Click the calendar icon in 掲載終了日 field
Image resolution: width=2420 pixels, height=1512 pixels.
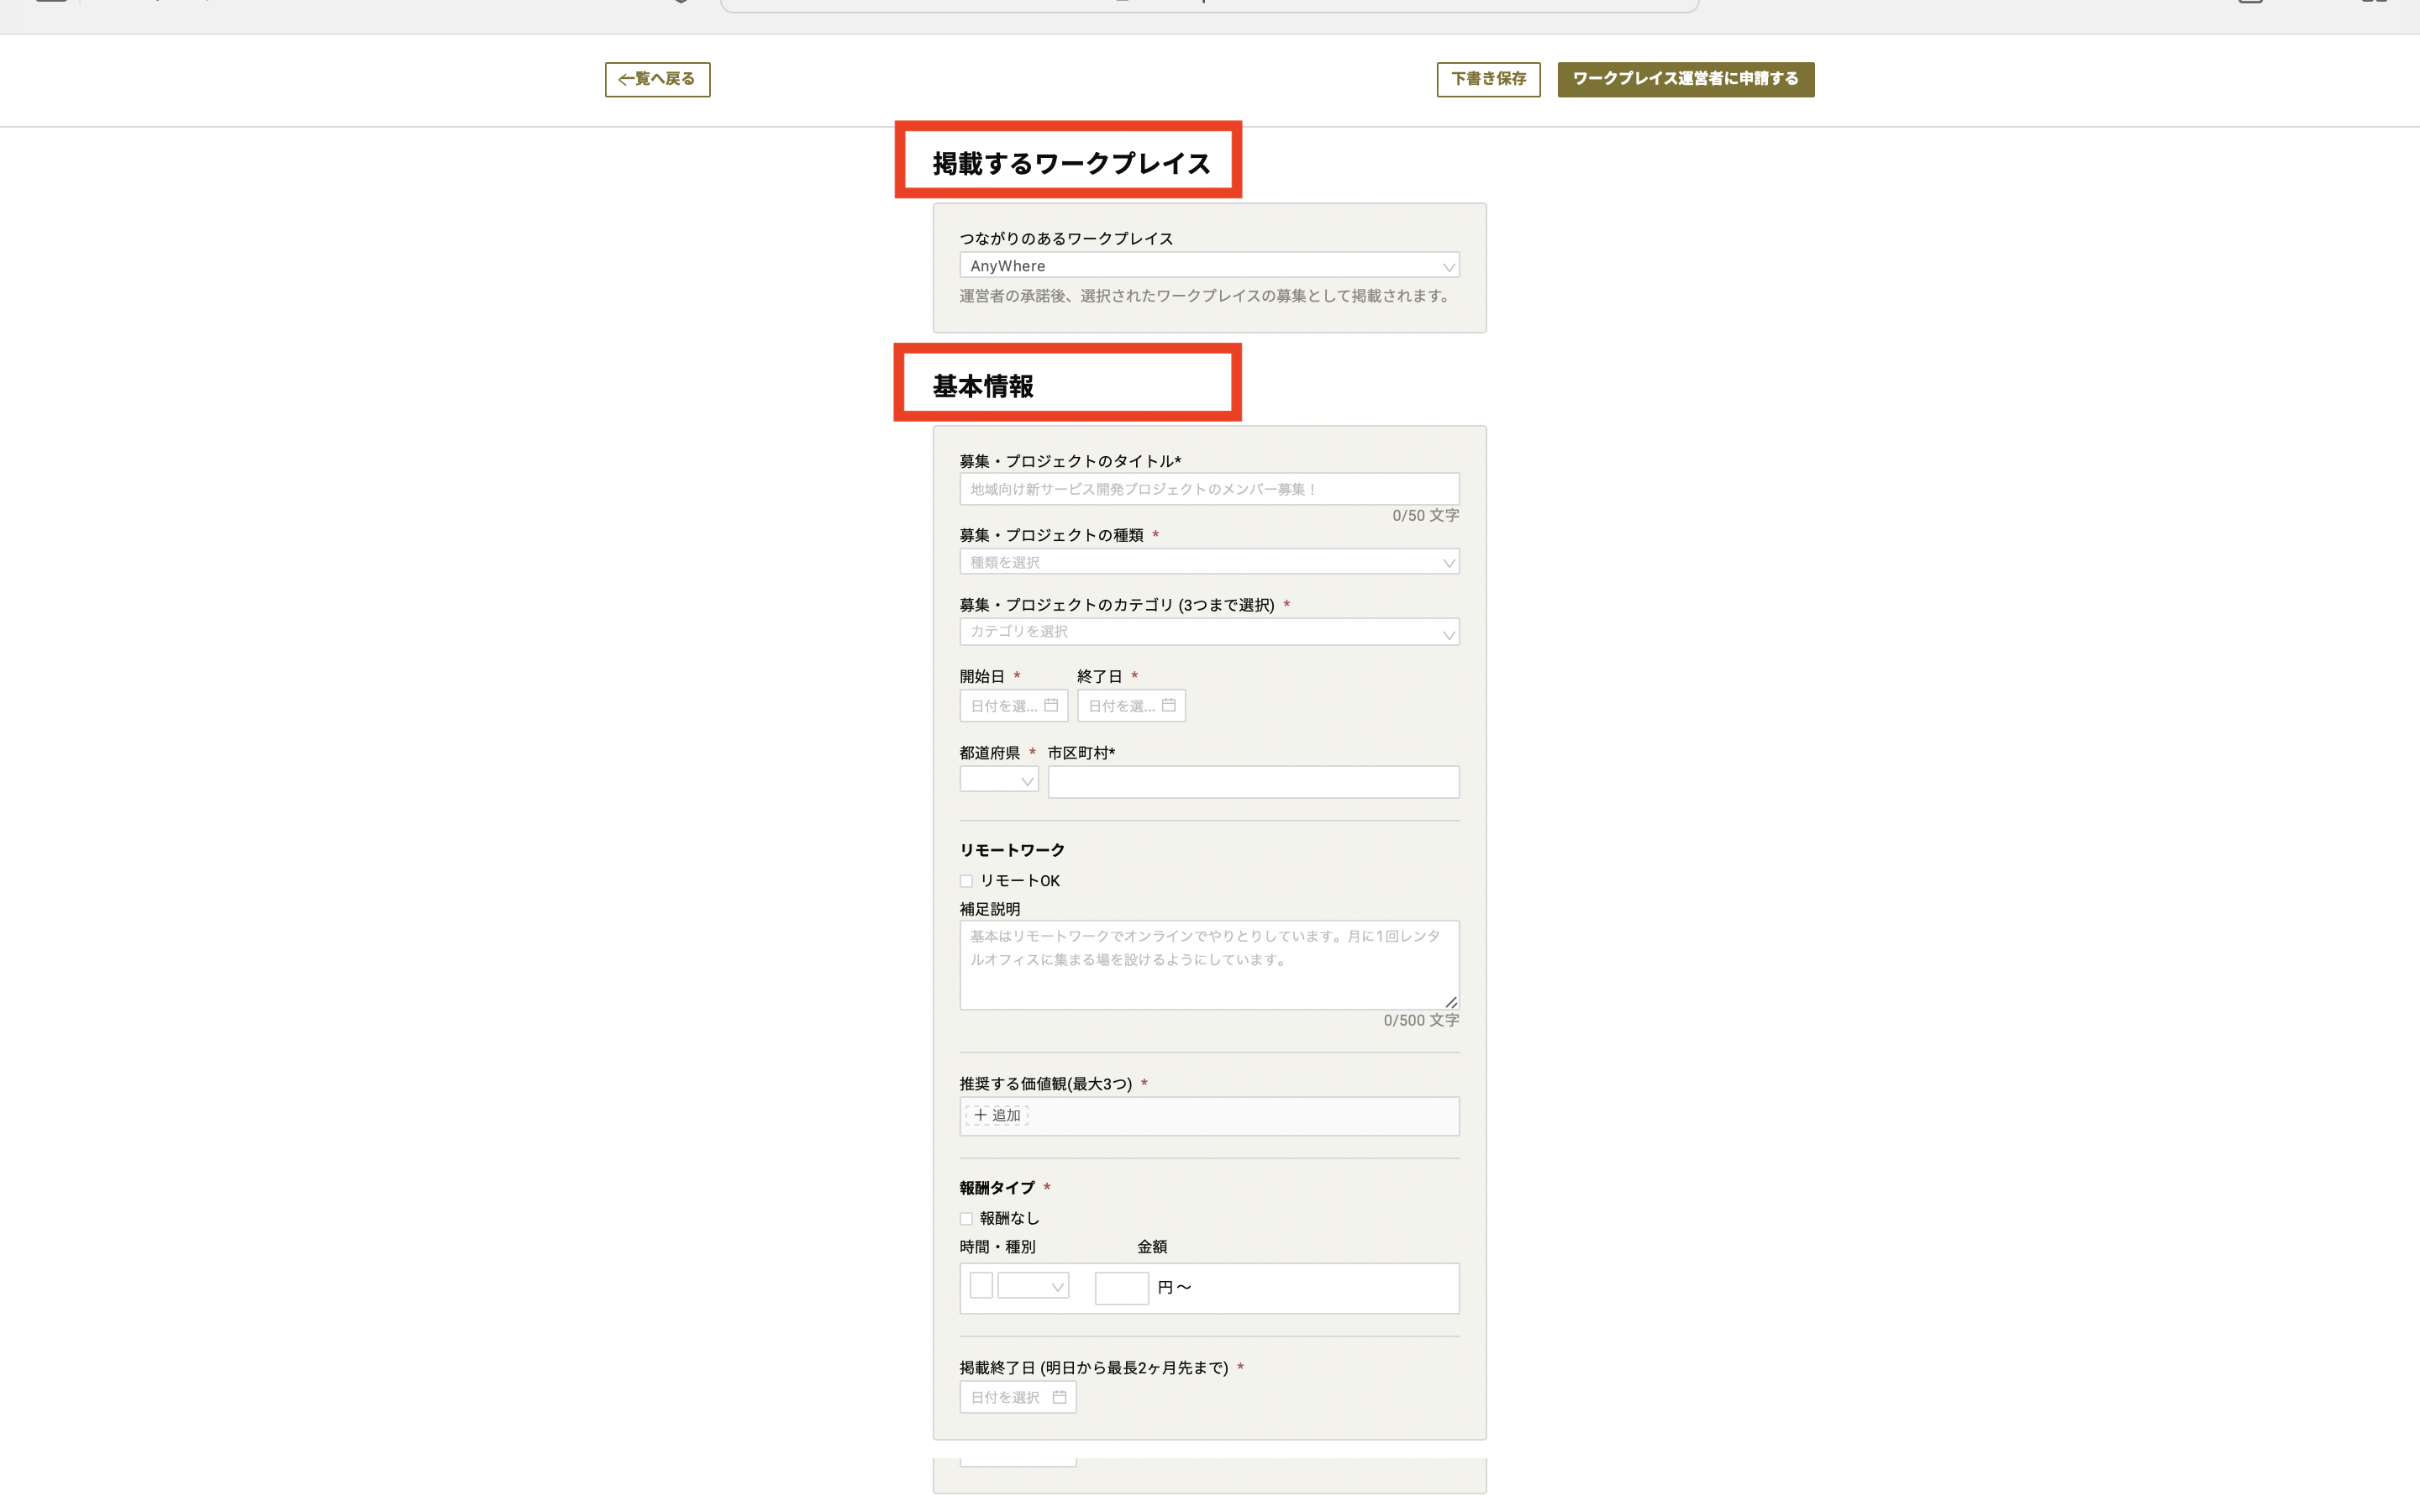click(x=1059, y=1397)
